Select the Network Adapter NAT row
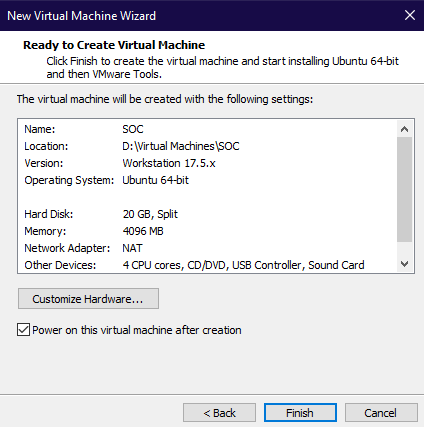This screenshot has height=427, width=424. [207, 248]
